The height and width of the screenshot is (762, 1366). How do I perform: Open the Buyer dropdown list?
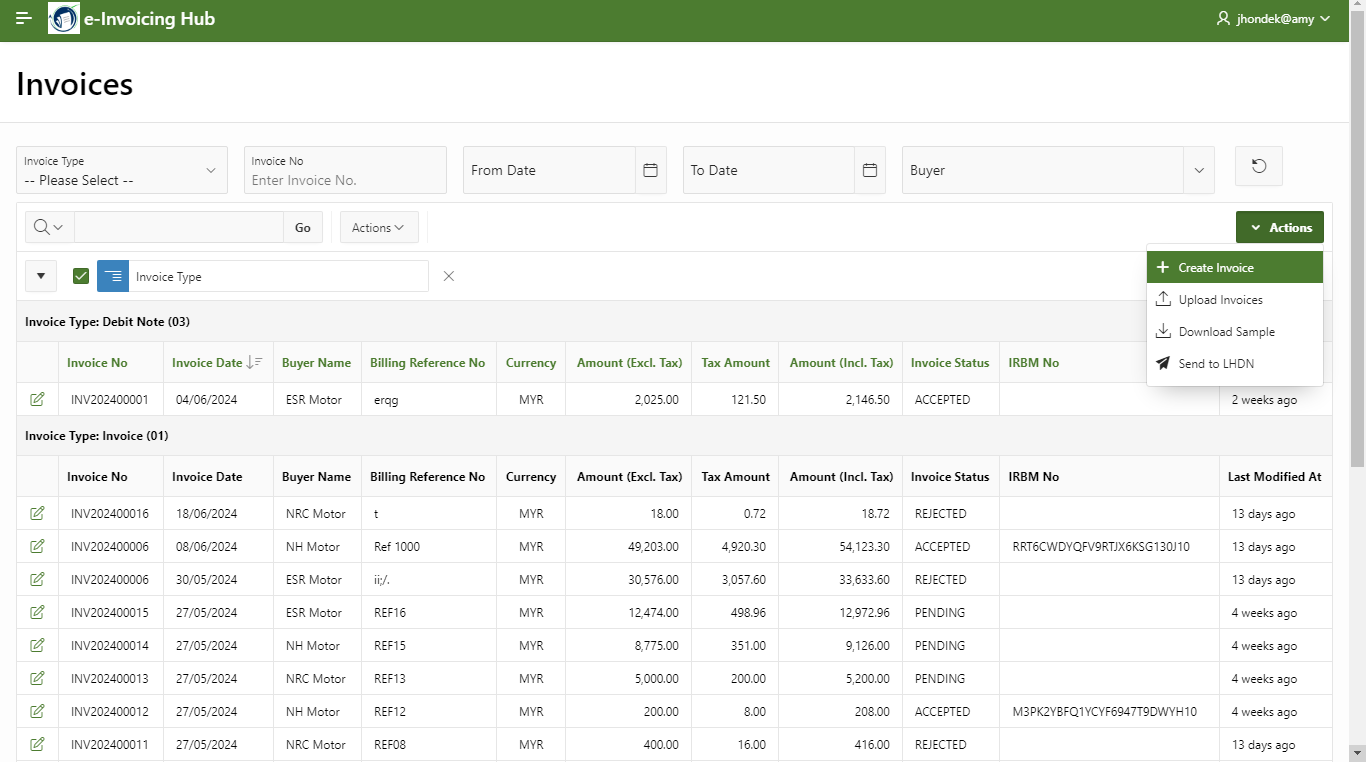[x=1198, y=171]
